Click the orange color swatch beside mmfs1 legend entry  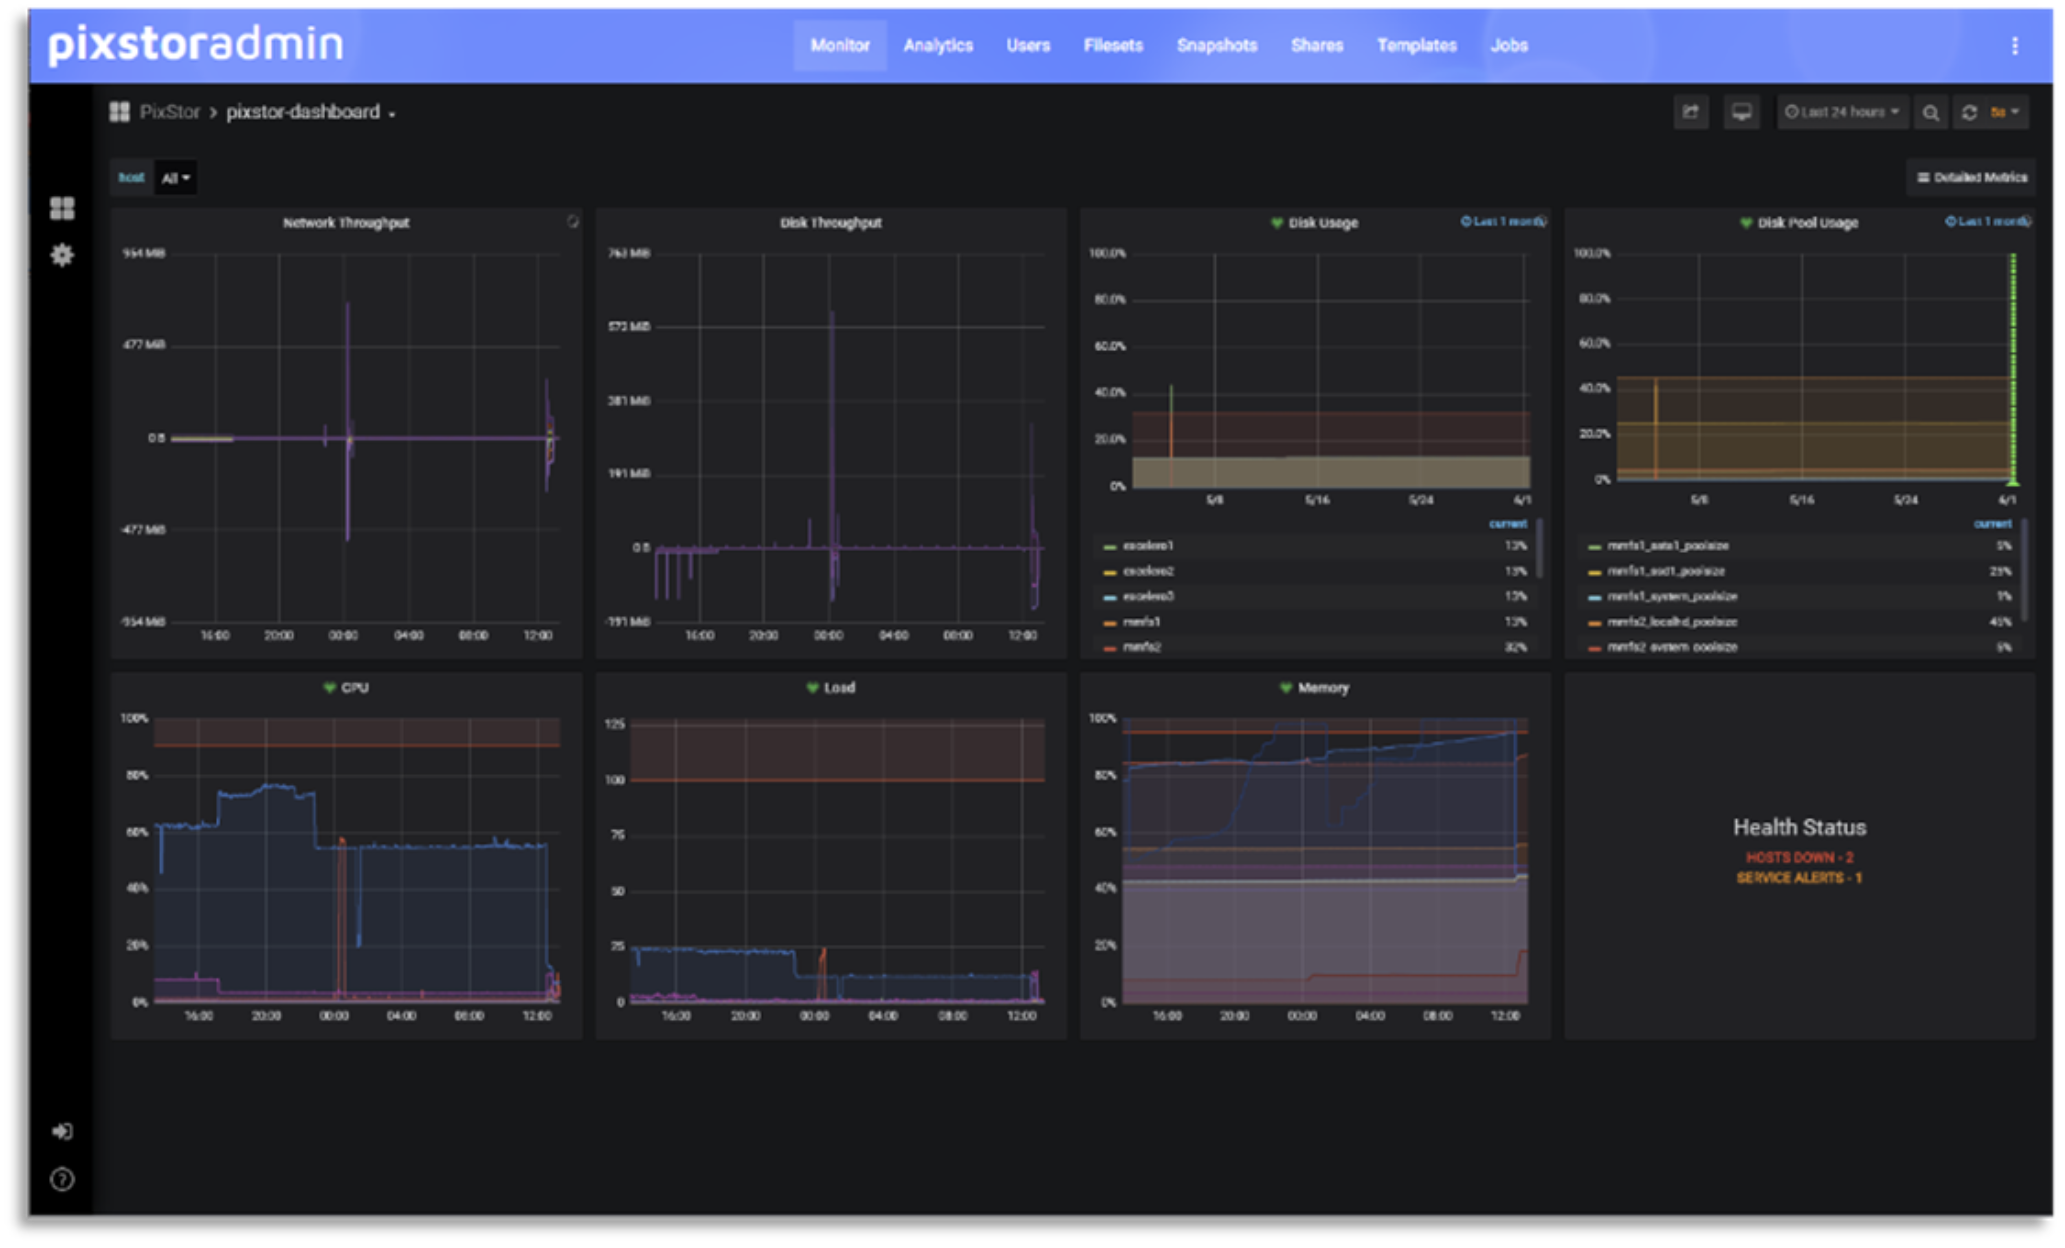[x=1109, y=623]
